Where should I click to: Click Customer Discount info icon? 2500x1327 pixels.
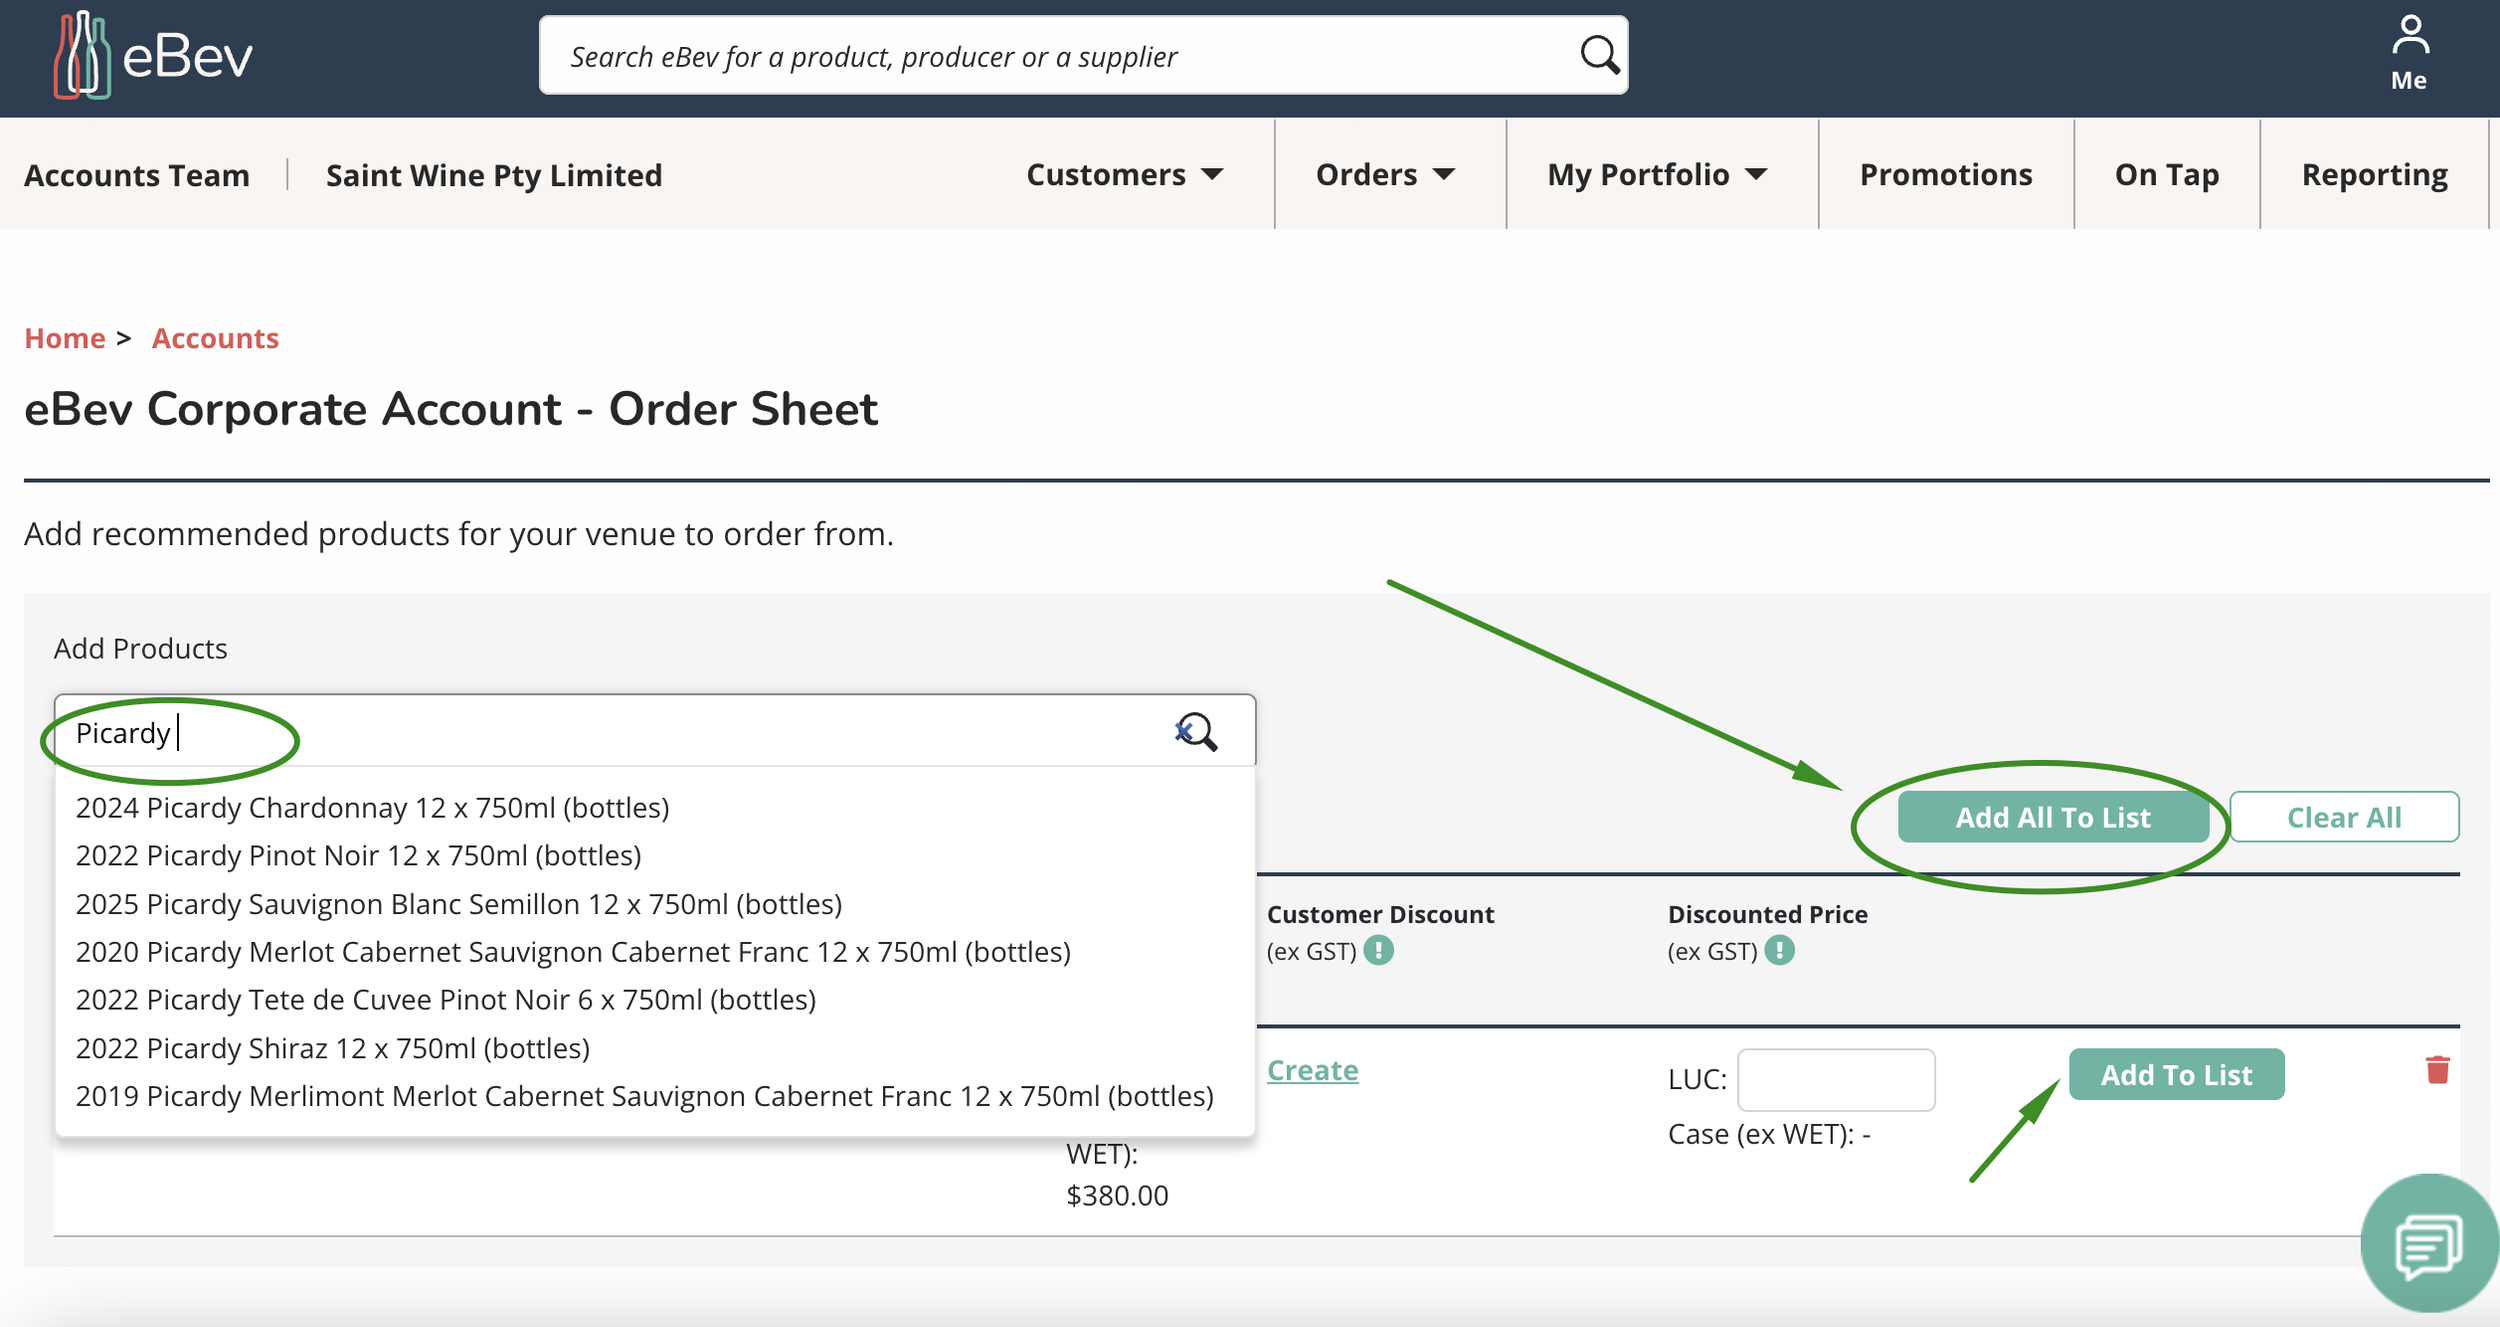click(x=1378, y=950)
